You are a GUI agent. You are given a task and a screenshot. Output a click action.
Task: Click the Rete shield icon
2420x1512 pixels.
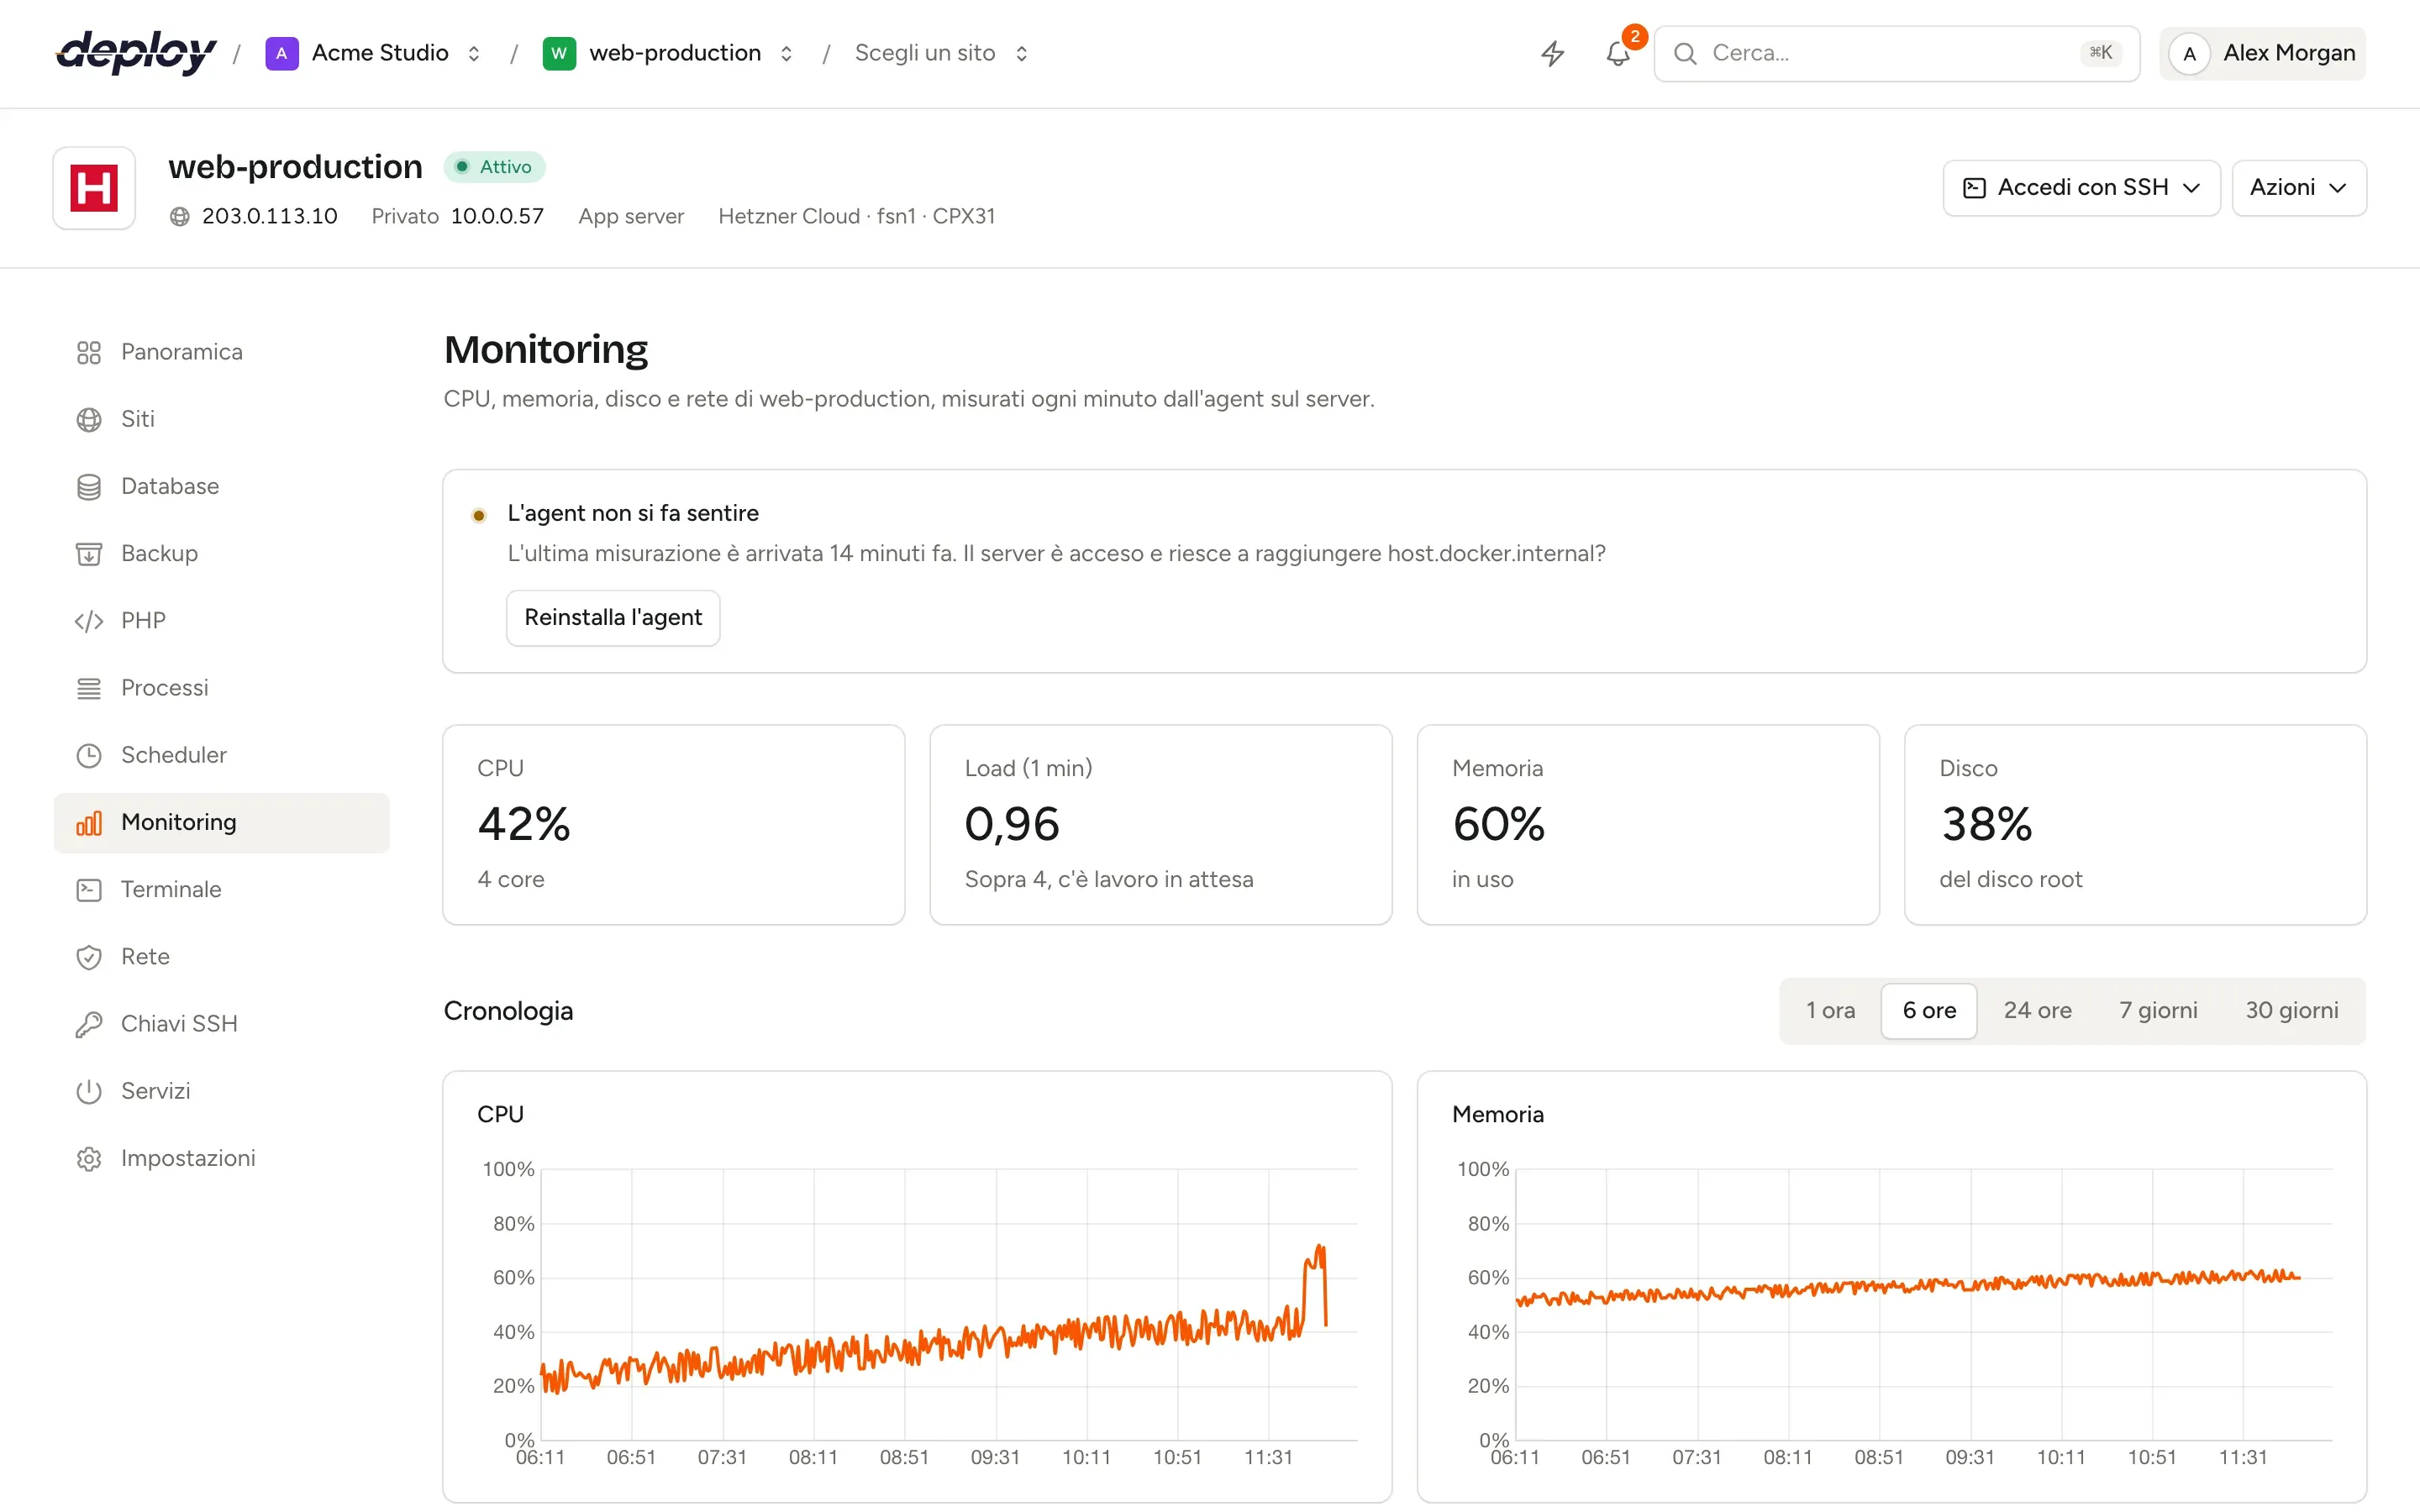(x=89, y=957)
